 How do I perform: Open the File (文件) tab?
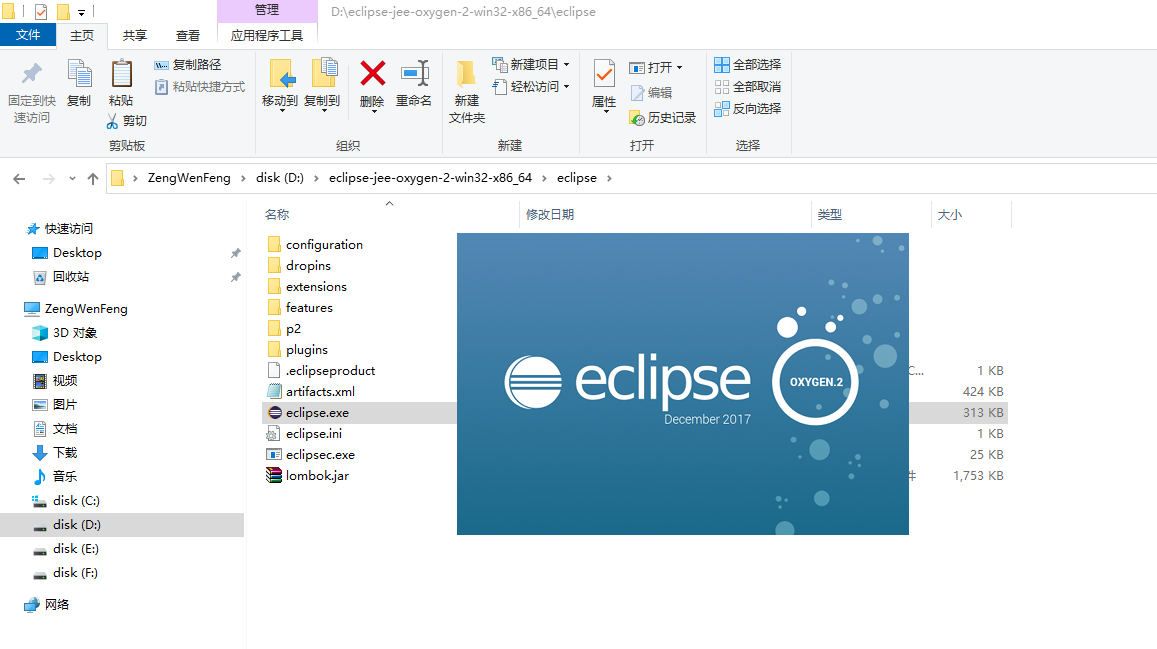[28, 35]
